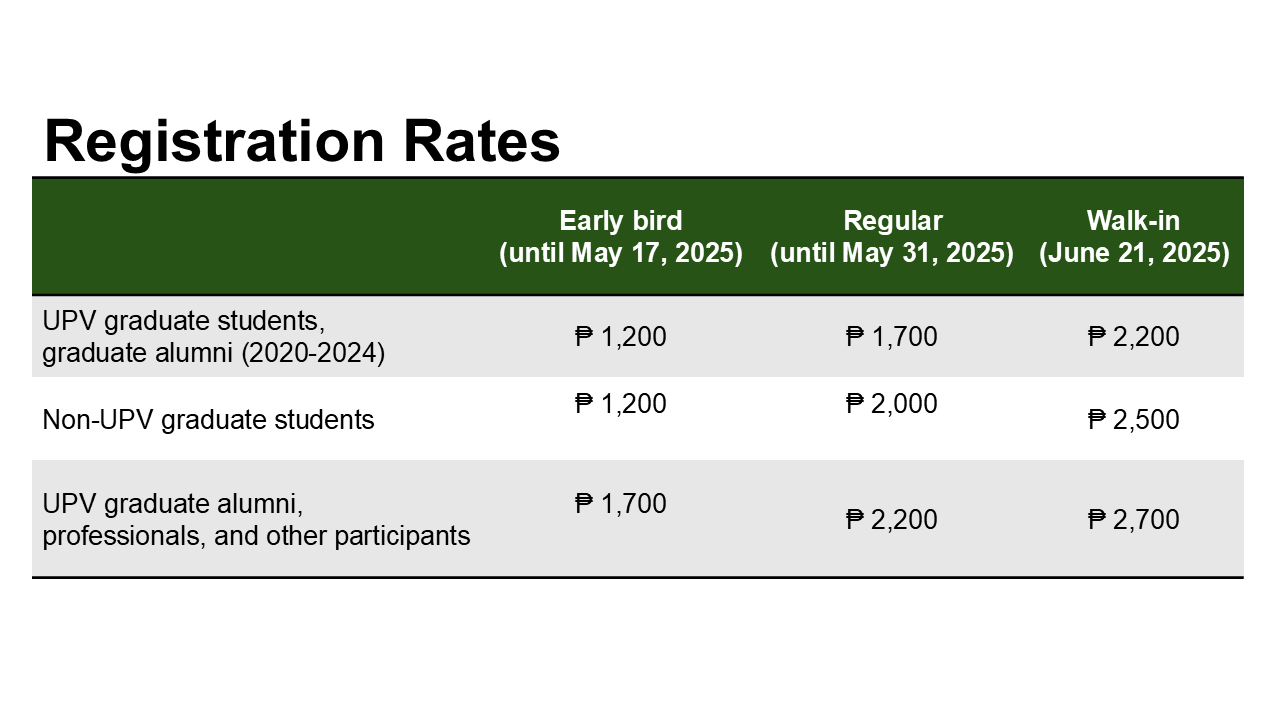Select the Regular column header
1280x720 pixels.
point(893,221)
